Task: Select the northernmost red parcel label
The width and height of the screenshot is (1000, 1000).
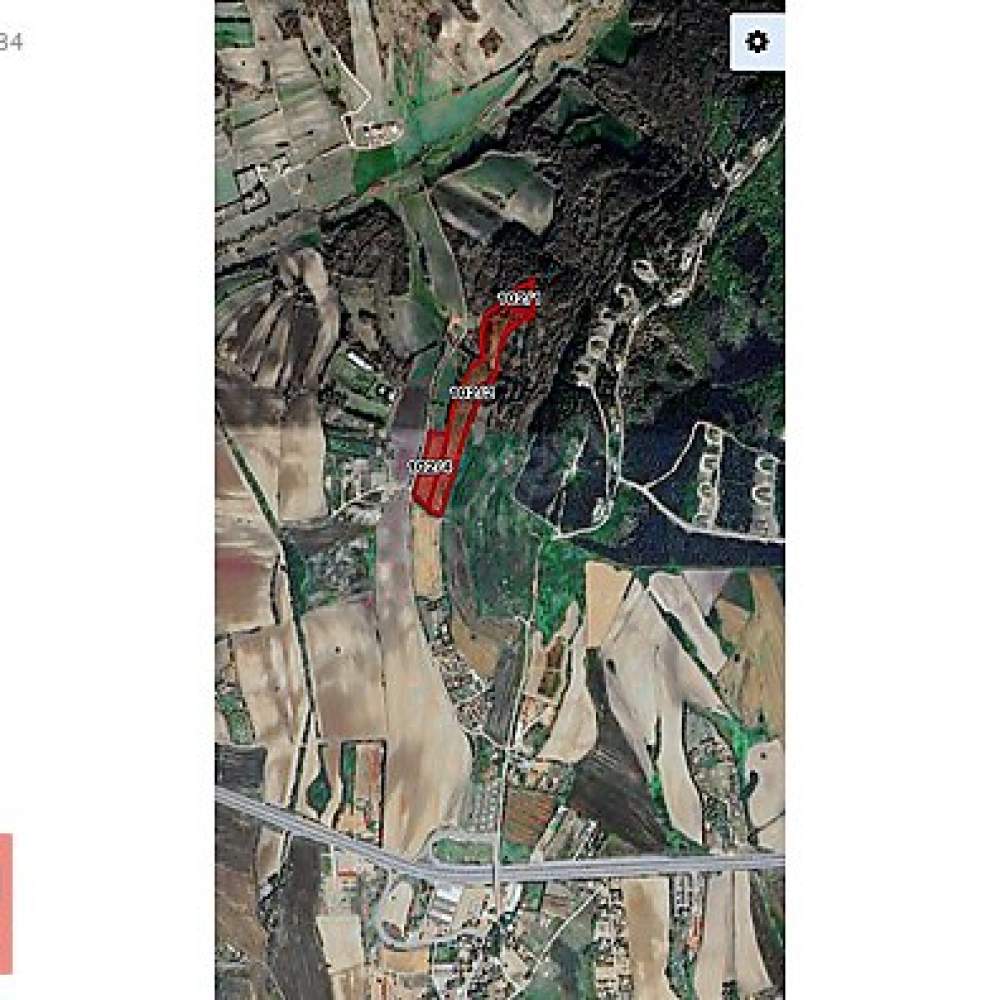Action: [518, 298]
